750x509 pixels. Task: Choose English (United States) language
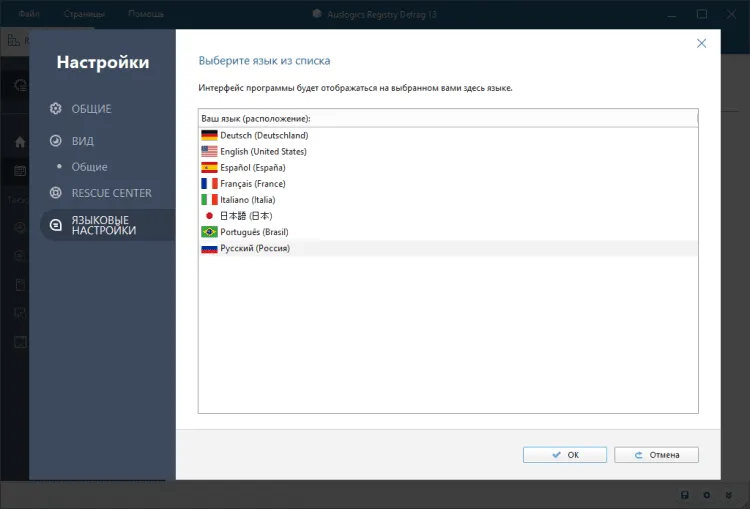(448, 152)
